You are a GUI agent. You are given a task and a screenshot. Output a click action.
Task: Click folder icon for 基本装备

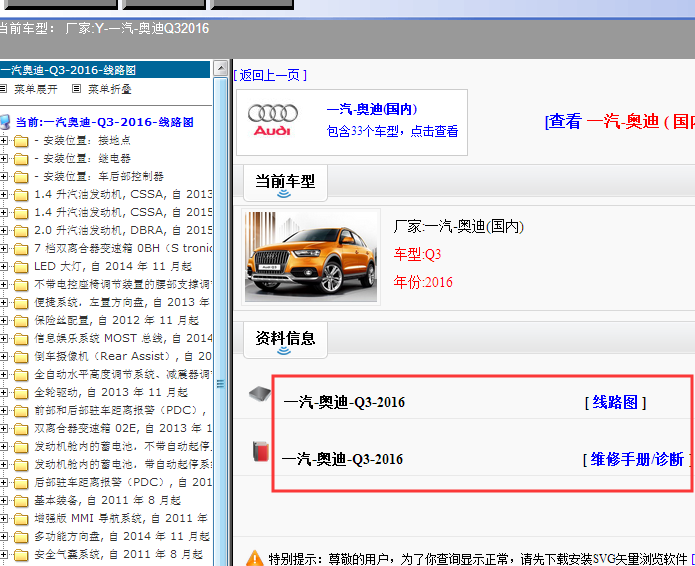(x=21, y=501)
